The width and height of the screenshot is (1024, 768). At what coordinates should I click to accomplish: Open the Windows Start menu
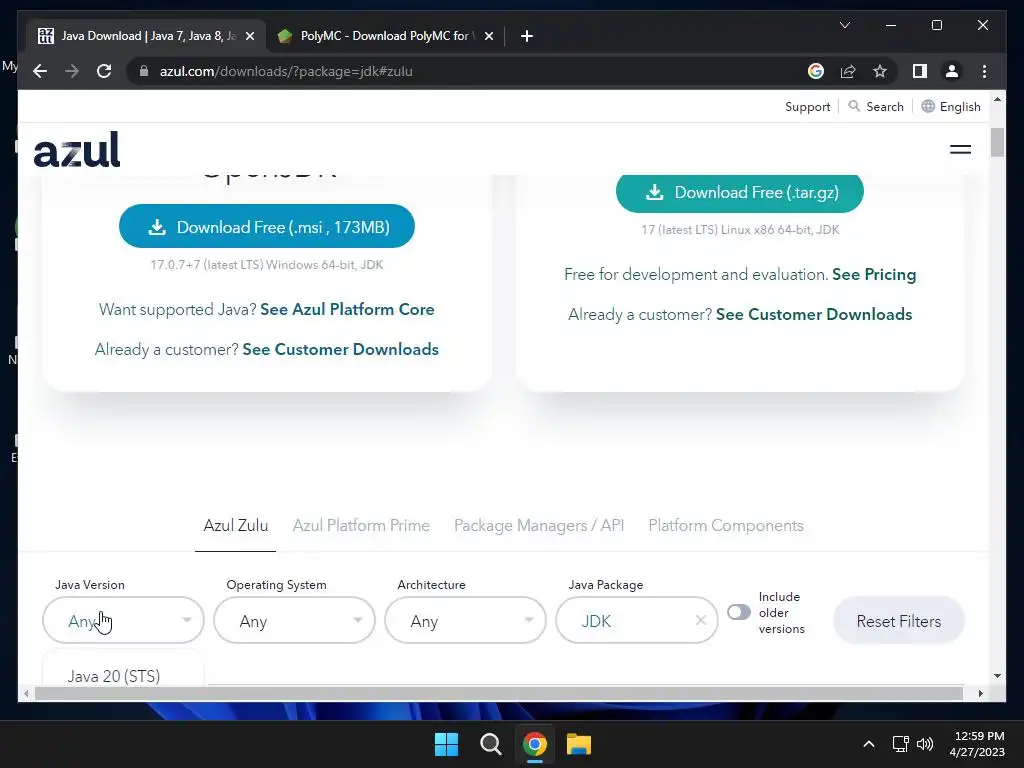coord(447,744)
